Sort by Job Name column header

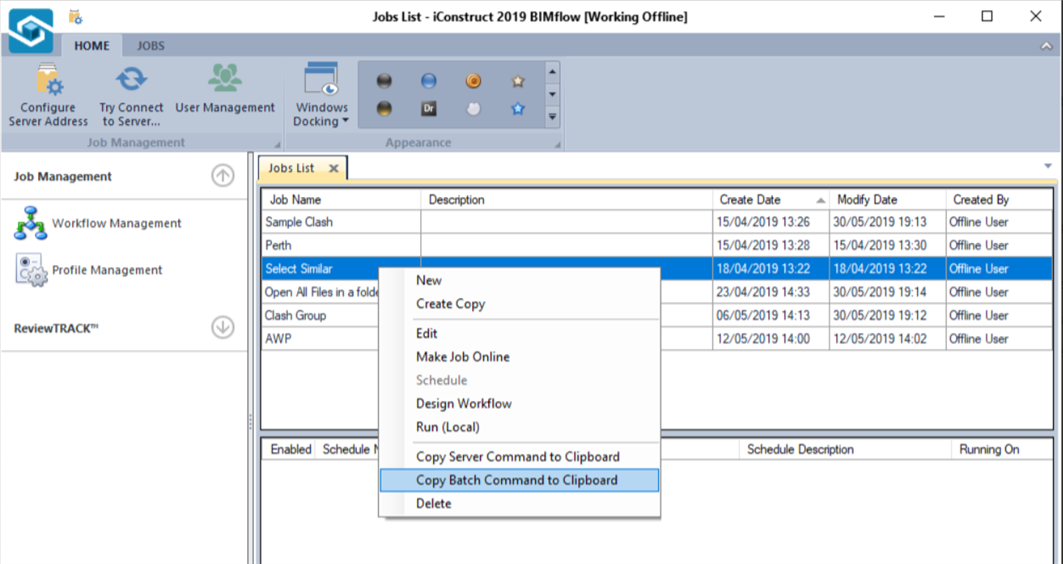point(342,199)
